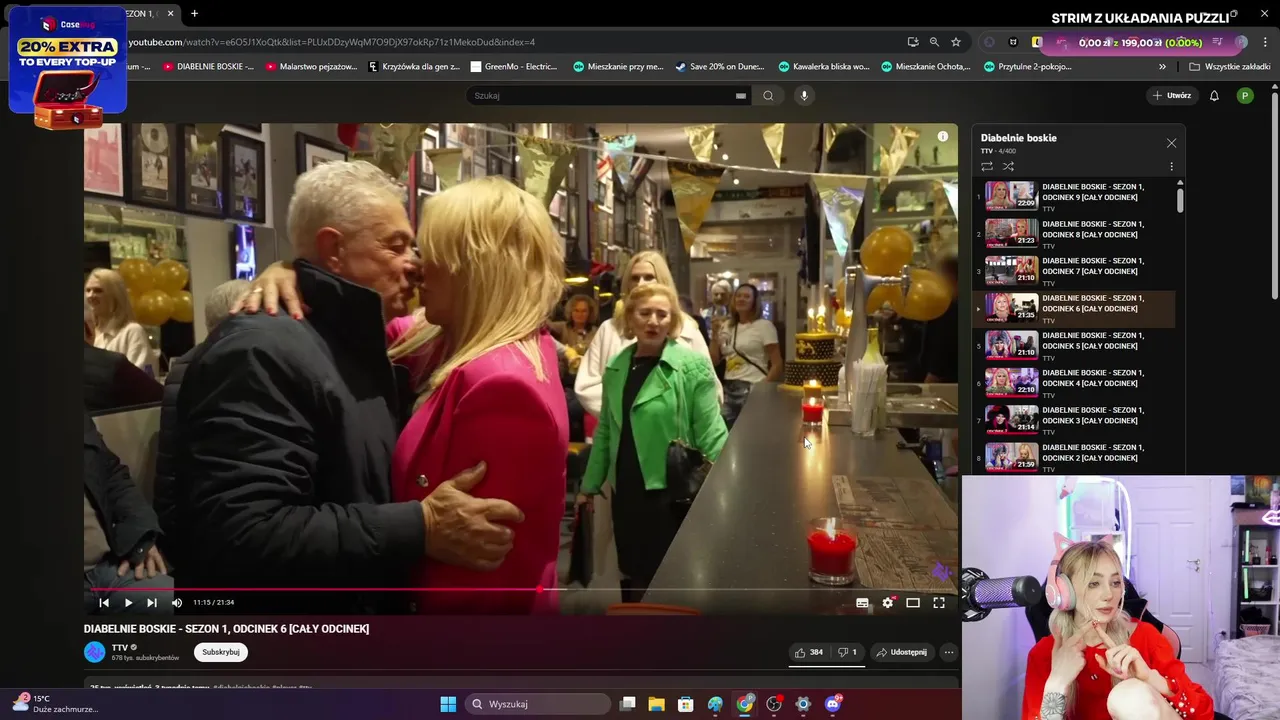Select playlist item Sezon 1, Odcinek 9
The width and height of the screenshot is (1280, 720).
(x=1075, y=196)
